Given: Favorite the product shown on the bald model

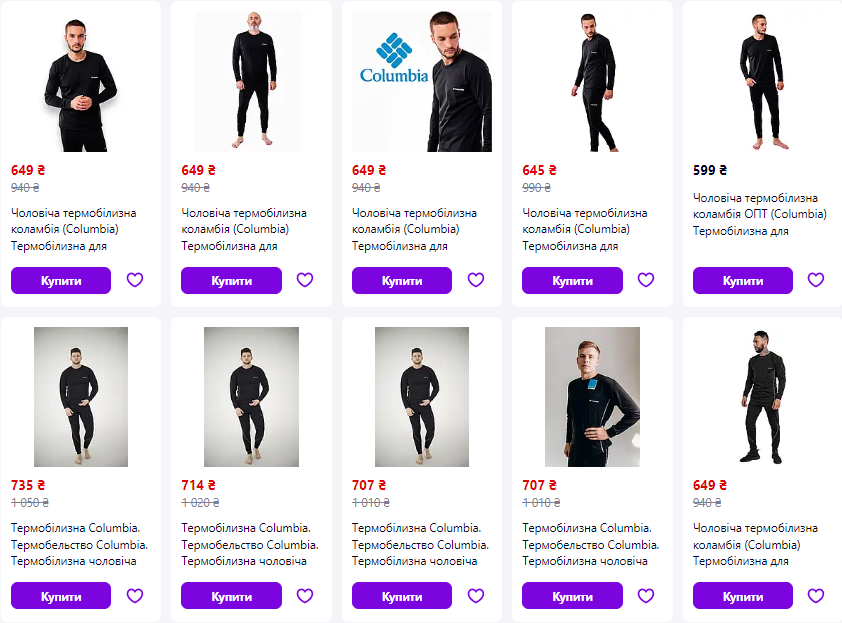Looking at the screenshot, I should (x=305, y=280).
